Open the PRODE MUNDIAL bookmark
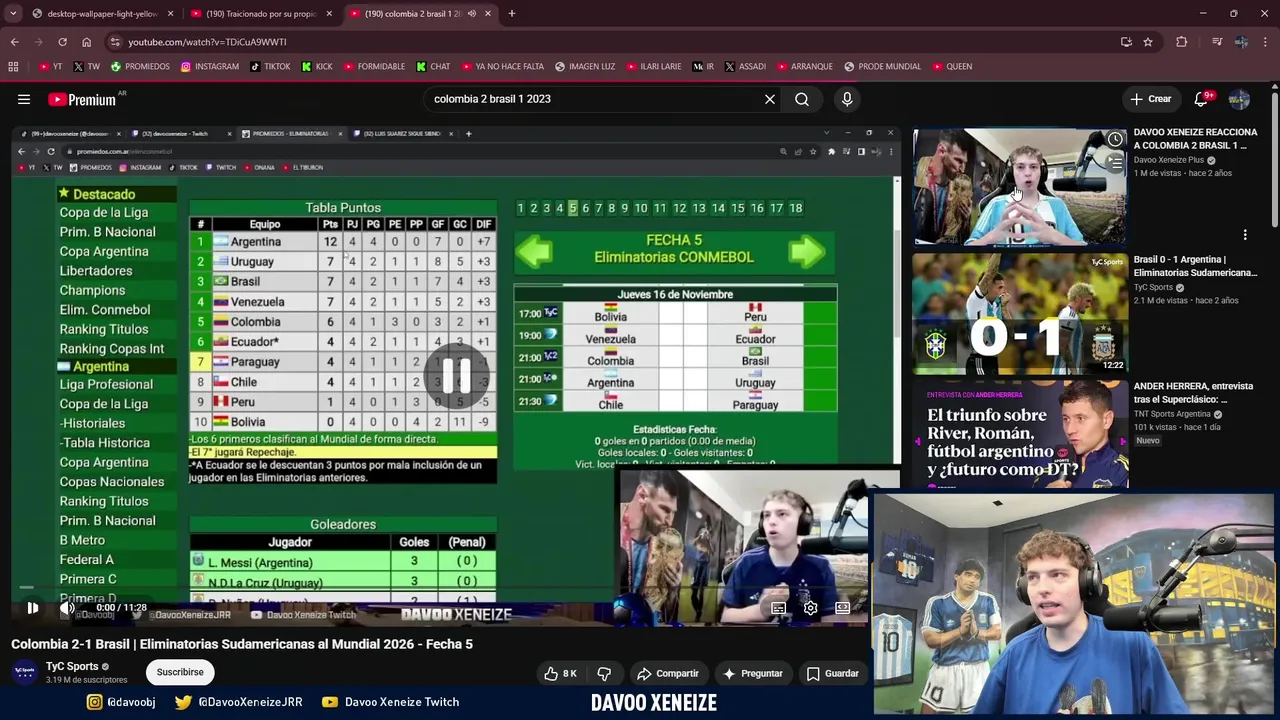Viewport: 1280px width, 720px height. point(882,67)
